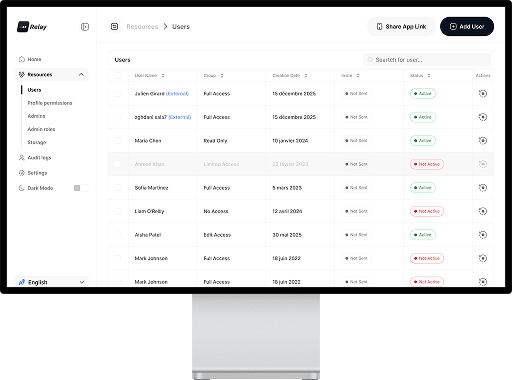
Task: Open actions icon for Maria Chen
Action: coord(483,141)
